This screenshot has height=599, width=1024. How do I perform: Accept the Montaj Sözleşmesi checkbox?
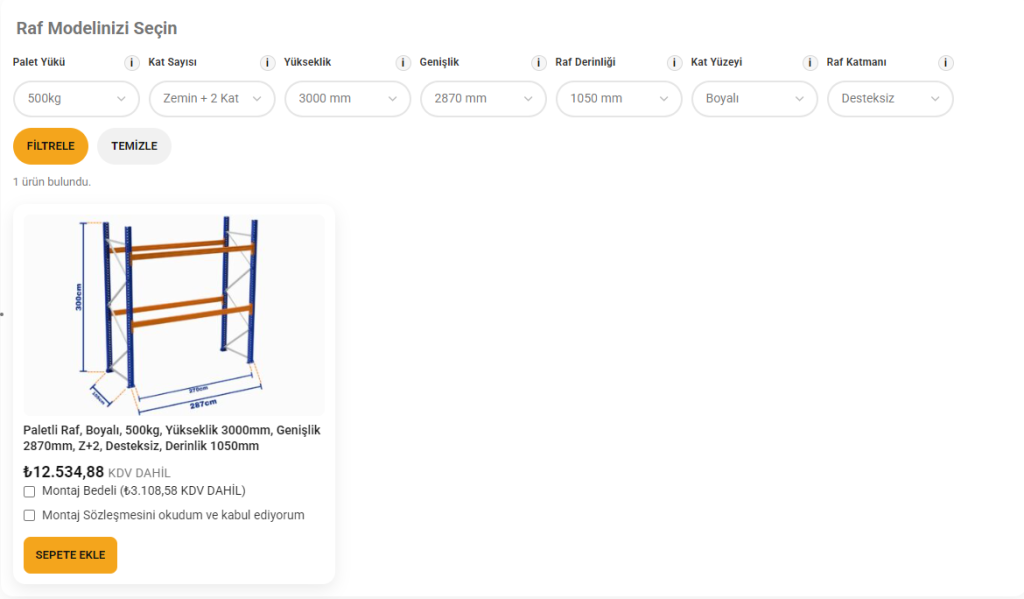29,515
